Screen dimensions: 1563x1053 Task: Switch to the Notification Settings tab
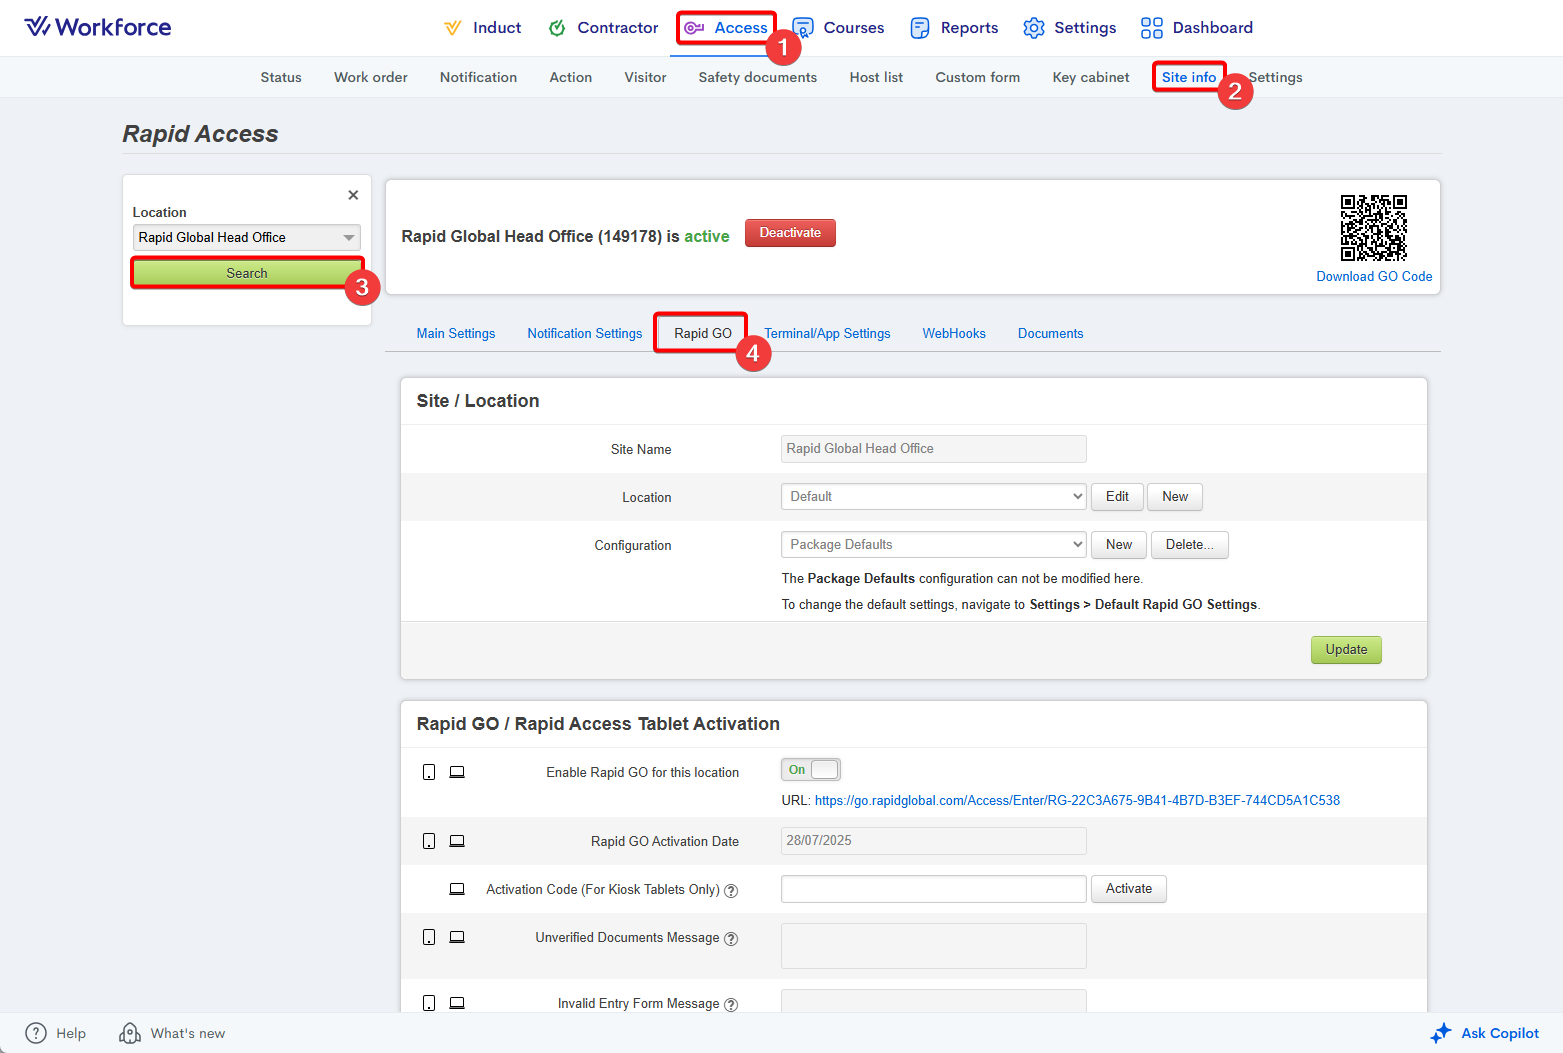(584, 334)
